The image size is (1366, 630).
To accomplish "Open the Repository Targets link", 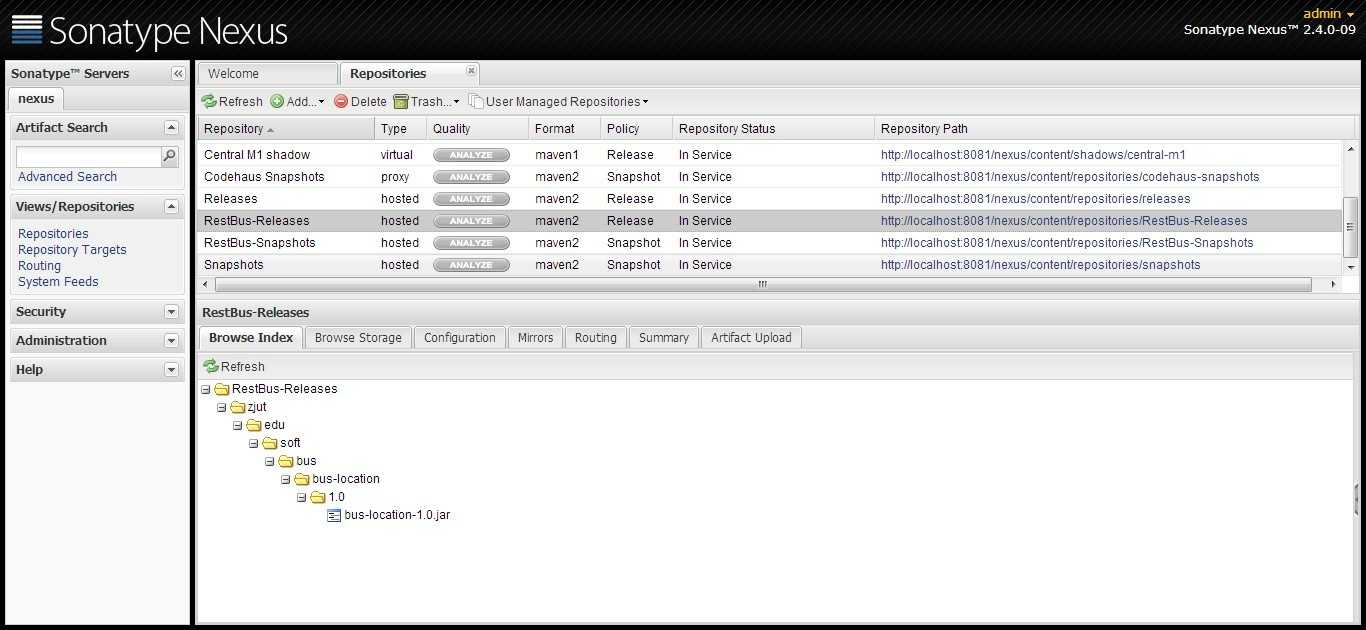I will 72,250.
